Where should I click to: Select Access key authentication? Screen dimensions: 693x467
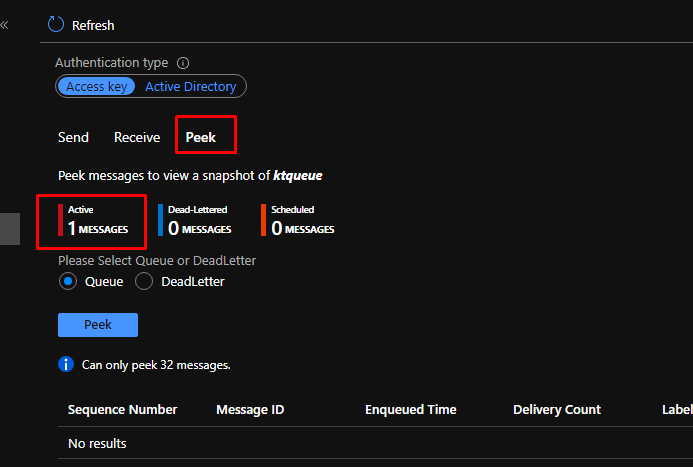(x=97, y=87)
